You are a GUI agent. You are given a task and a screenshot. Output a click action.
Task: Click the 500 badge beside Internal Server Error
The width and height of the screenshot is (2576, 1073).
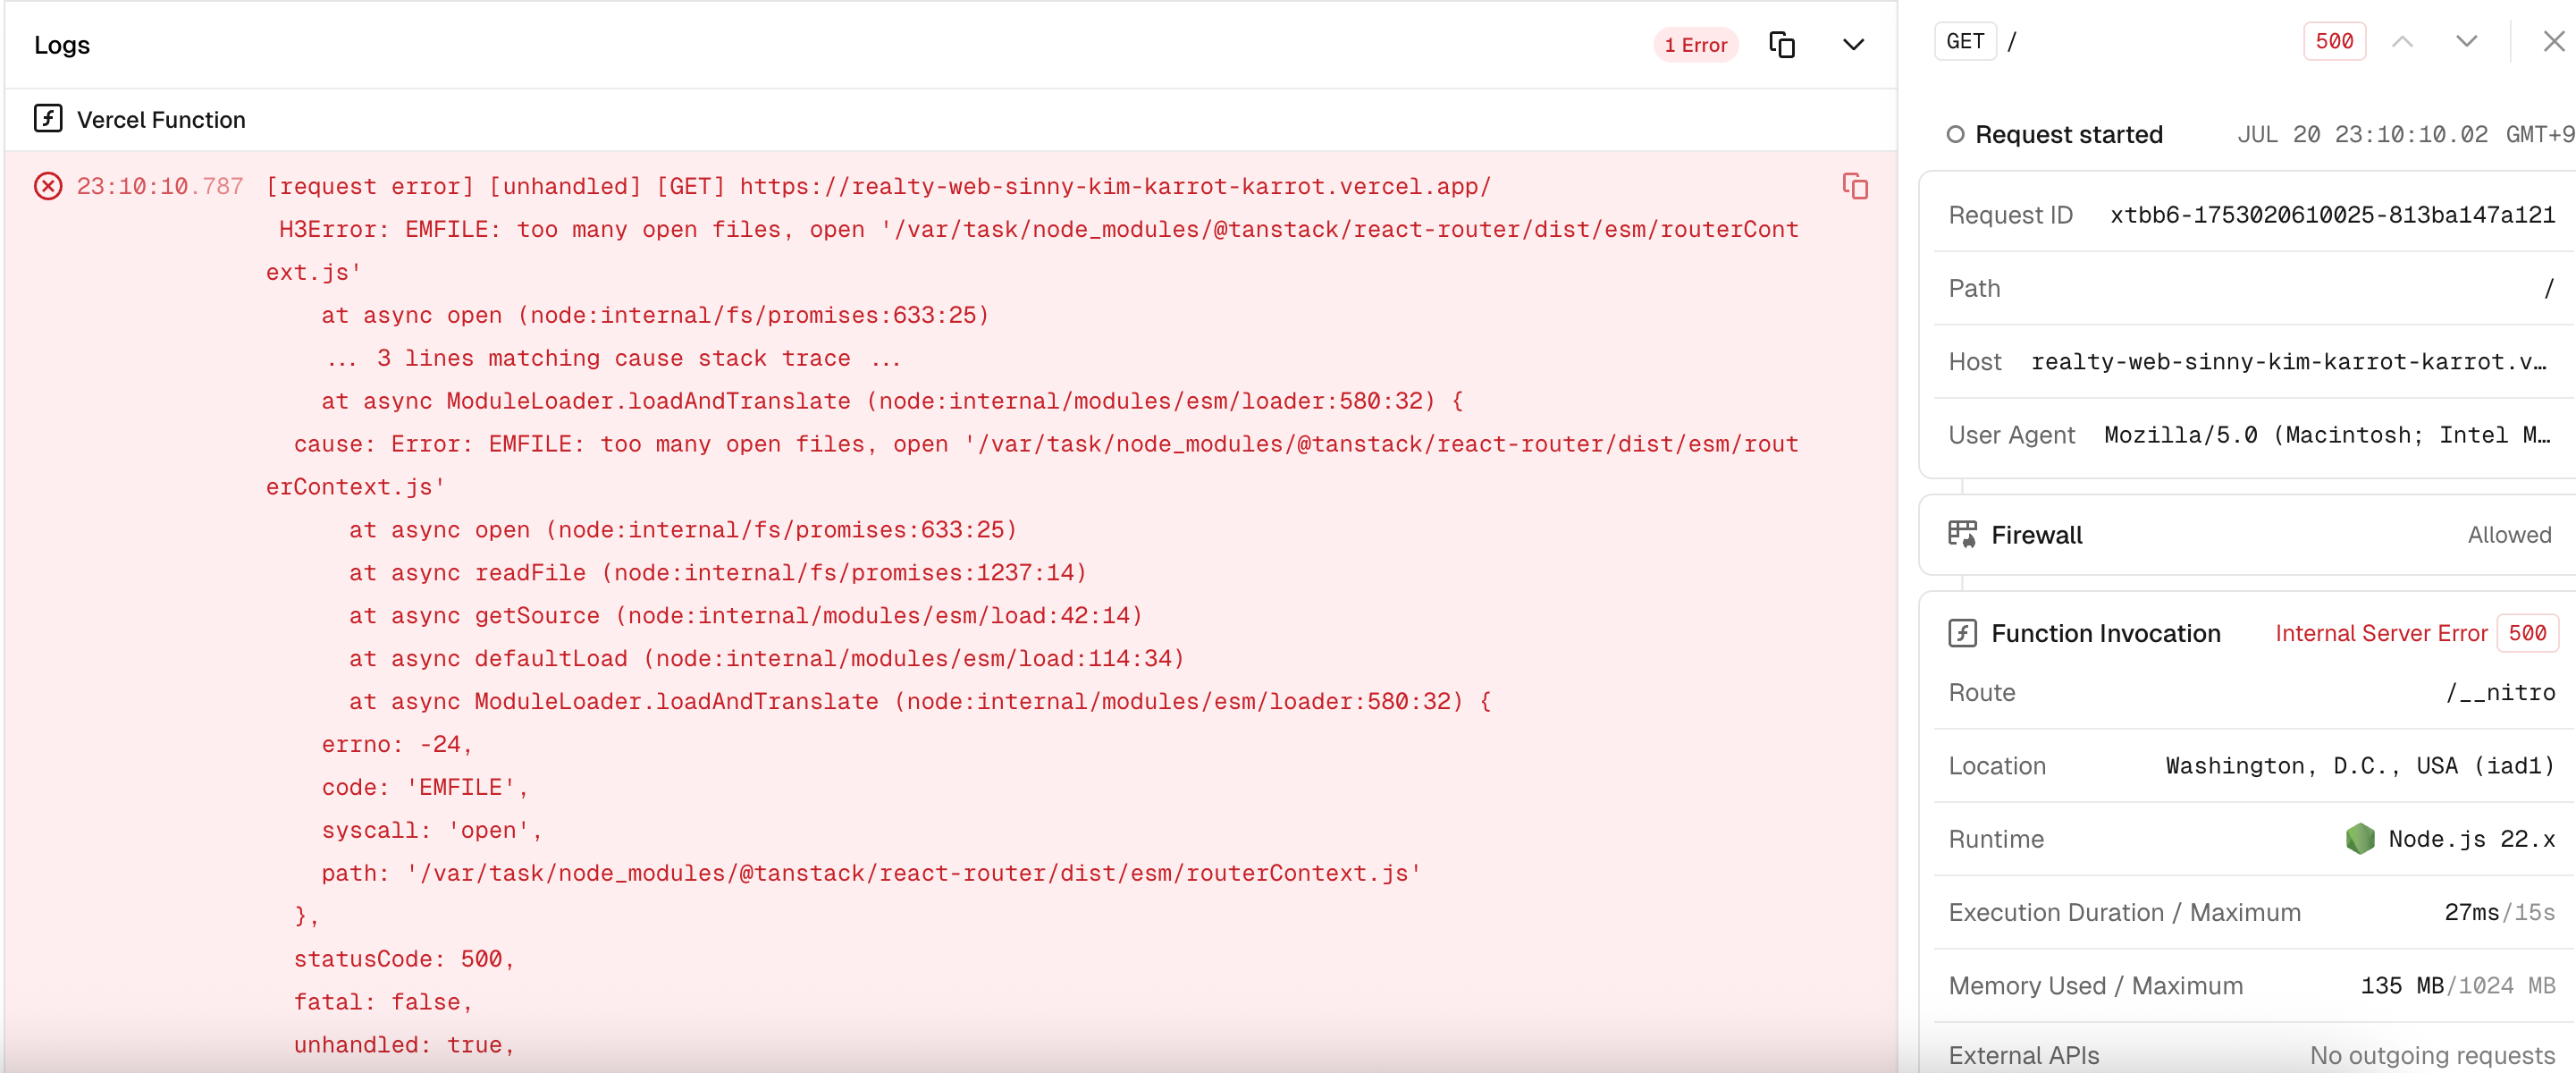2526,633
